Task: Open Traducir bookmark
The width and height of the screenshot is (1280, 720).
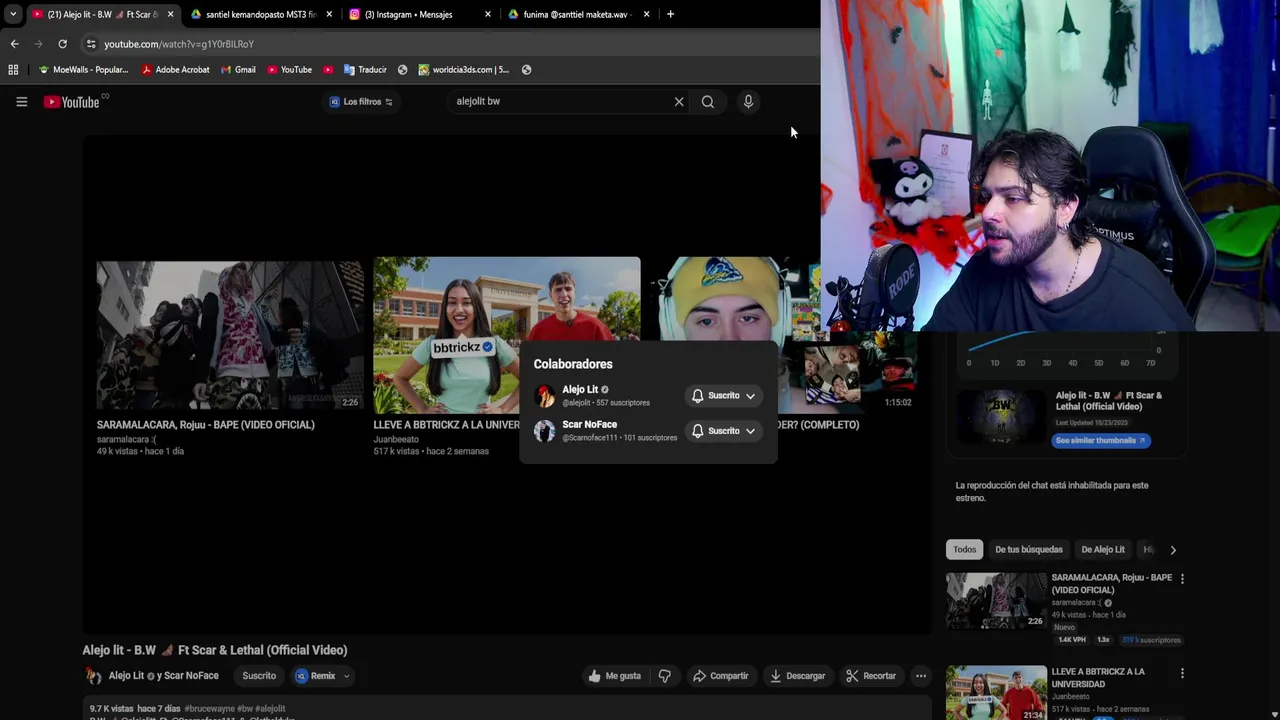Action: (x=365, y=70)
